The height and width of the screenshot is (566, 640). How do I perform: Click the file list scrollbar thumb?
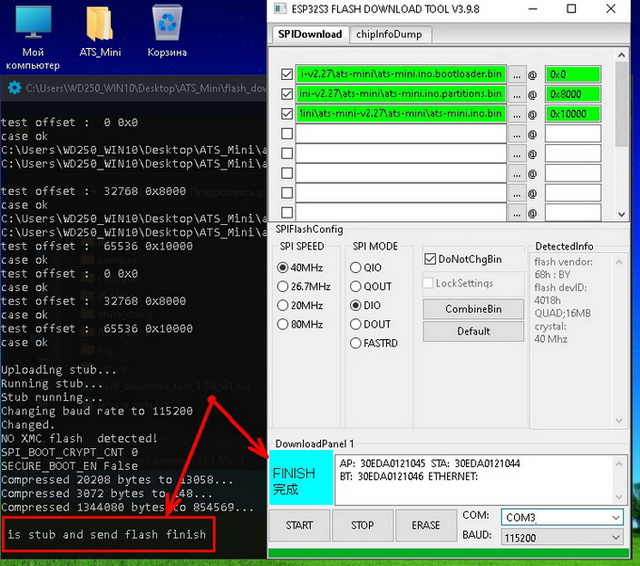pyautogui.click(x=621, y=104)
